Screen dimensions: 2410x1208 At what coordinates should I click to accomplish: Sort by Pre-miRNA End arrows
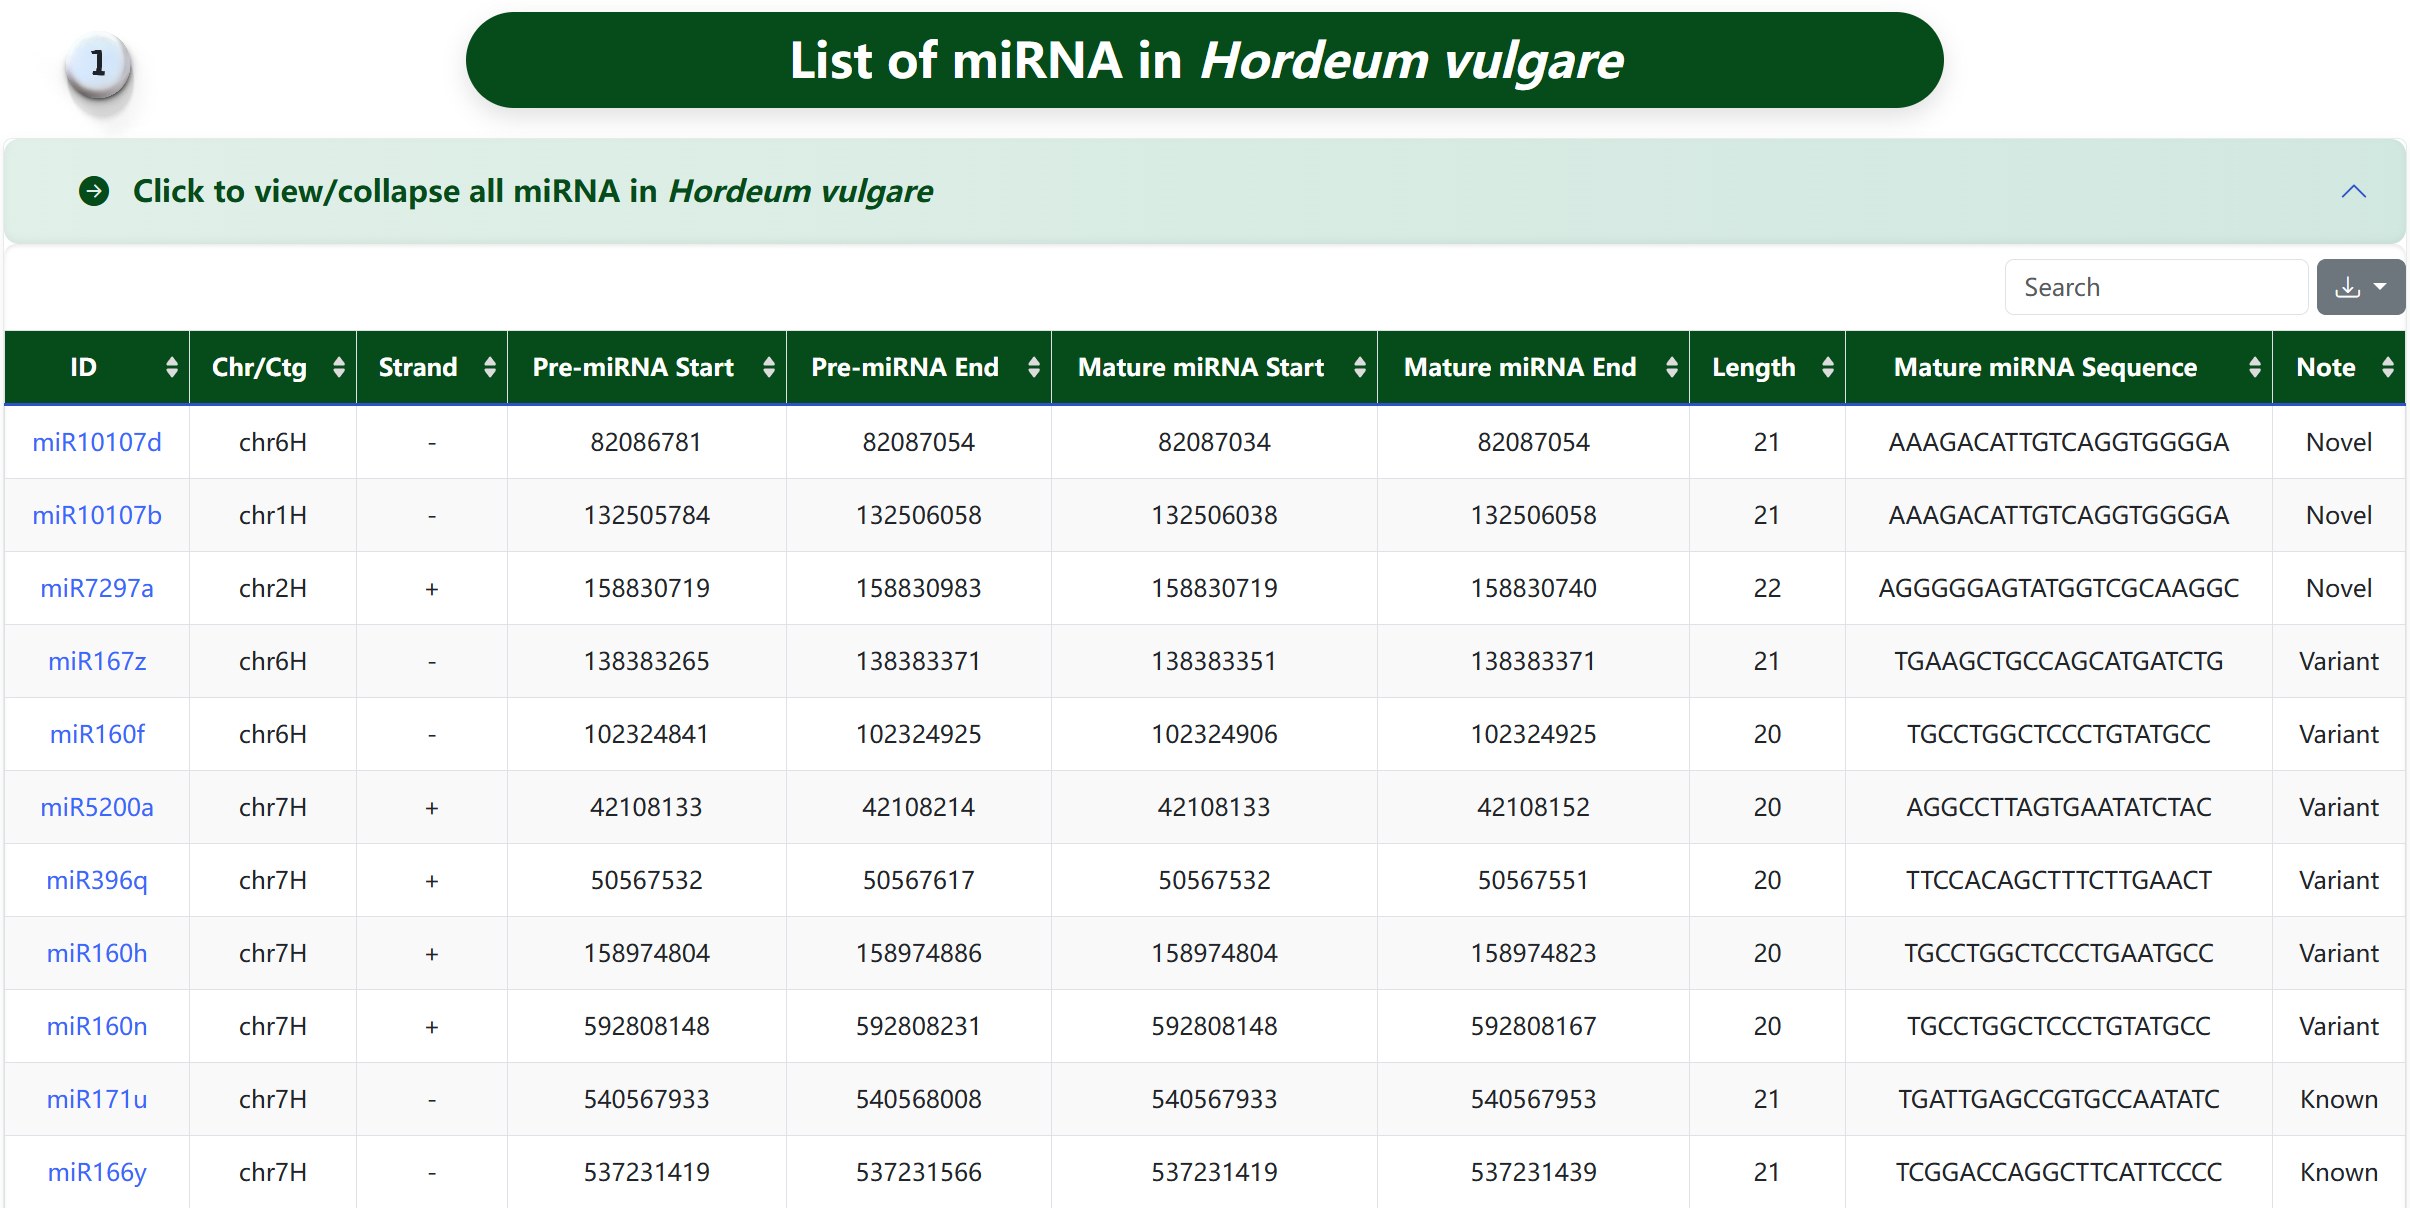tap(1034, 367)
